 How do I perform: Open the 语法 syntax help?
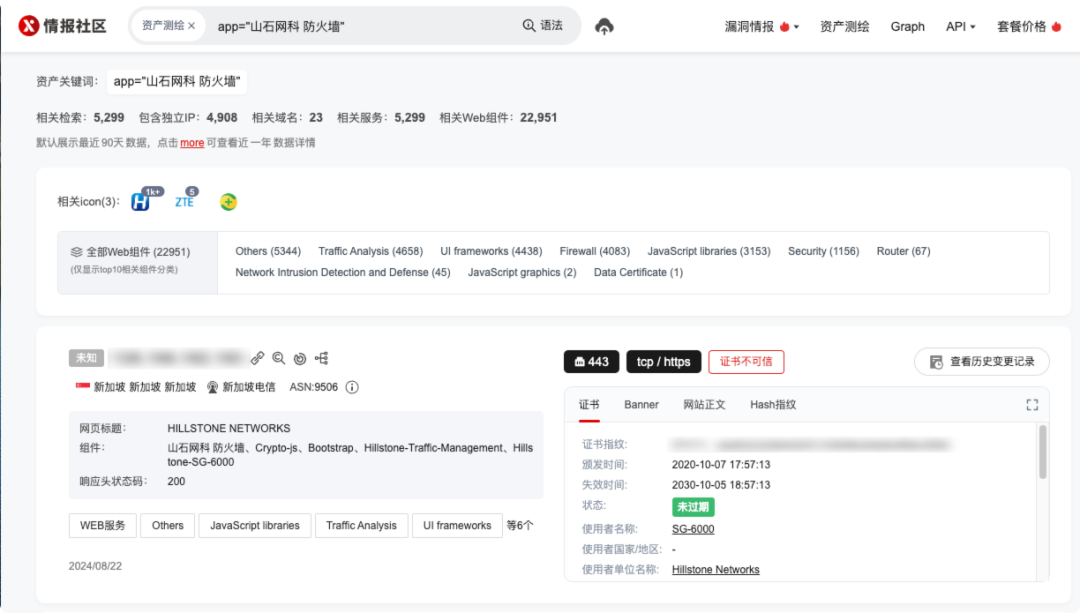(x=543, y=25)
